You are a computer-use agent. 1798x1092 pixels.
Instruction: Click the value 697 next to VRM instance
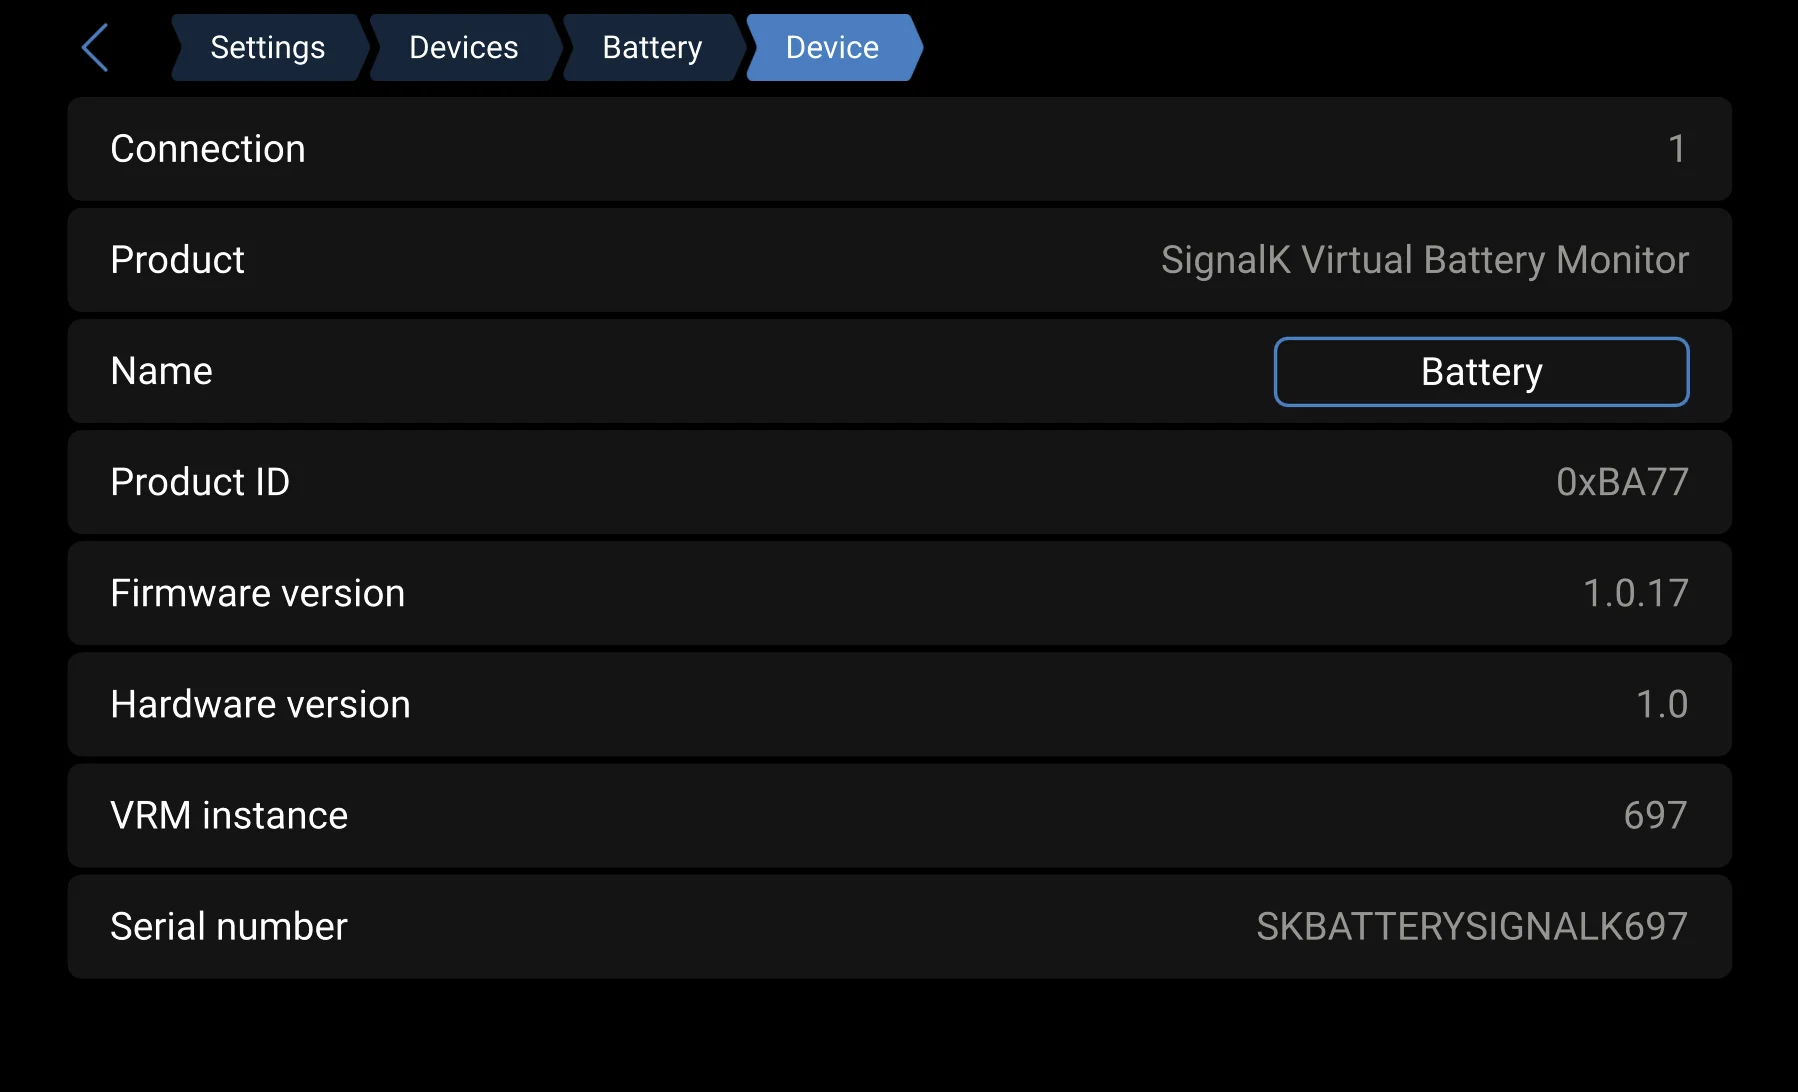1655,815
